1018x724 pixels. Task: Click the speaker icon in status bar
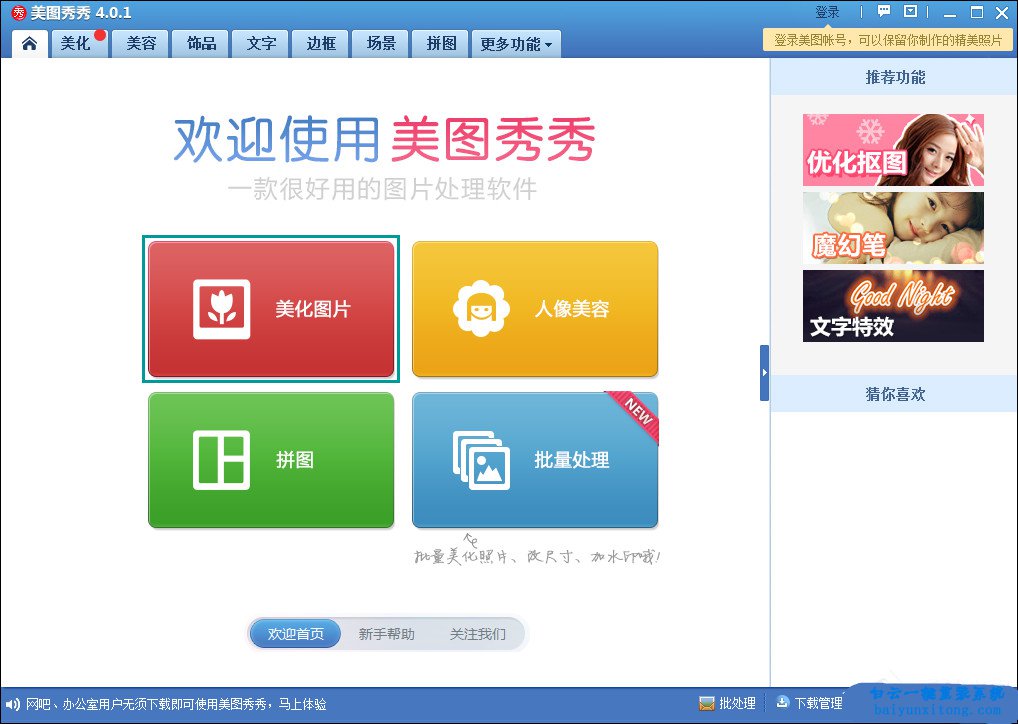point(13,704)
